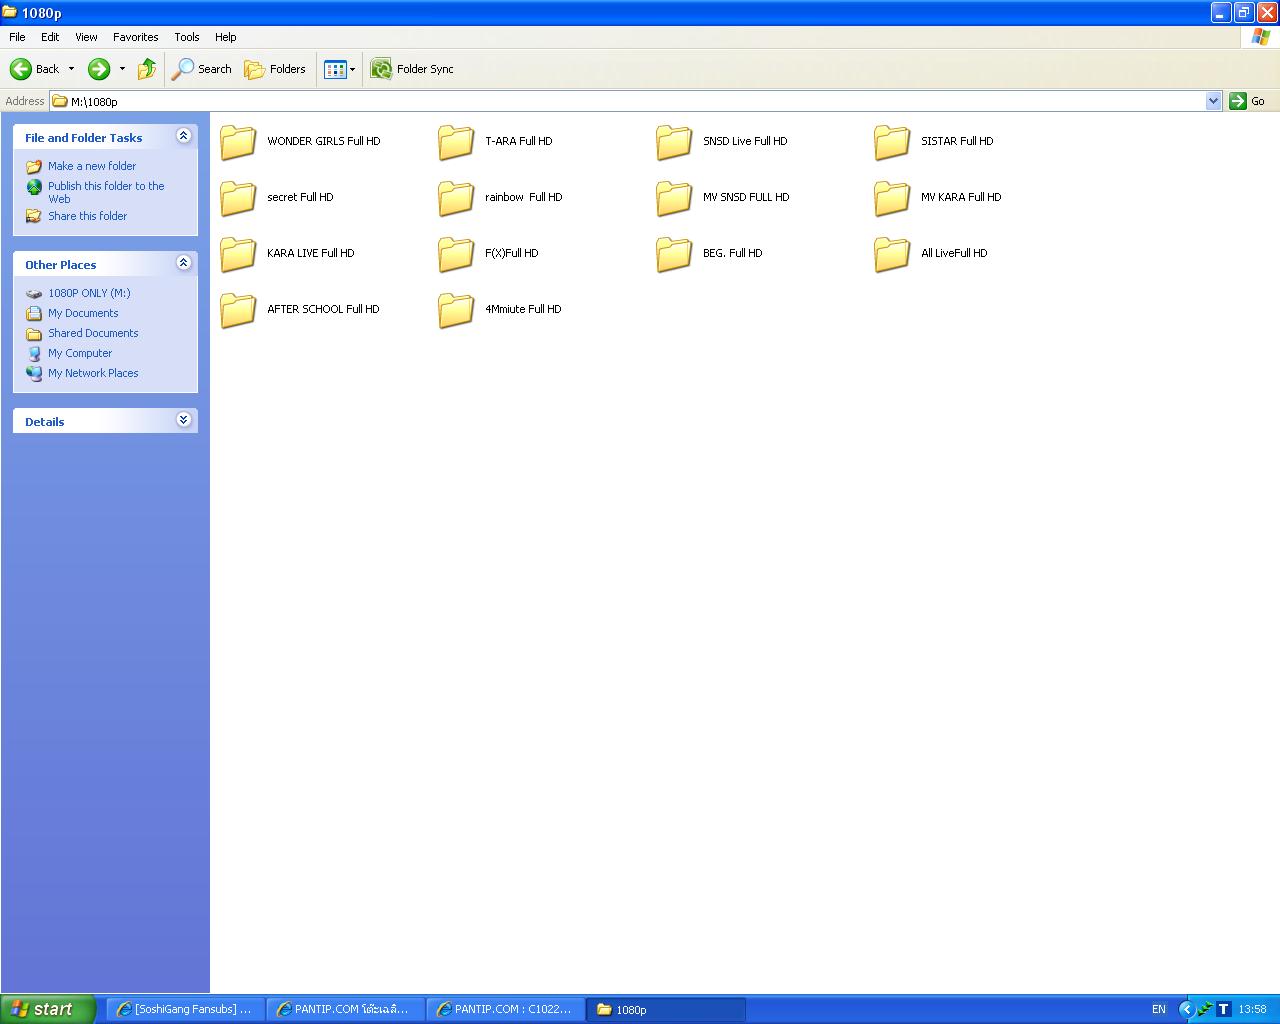Image resolution: width=1280 pixels, height=1024 pixels.
Task: Expand the Details panel
Action: (x=183, y=420)
